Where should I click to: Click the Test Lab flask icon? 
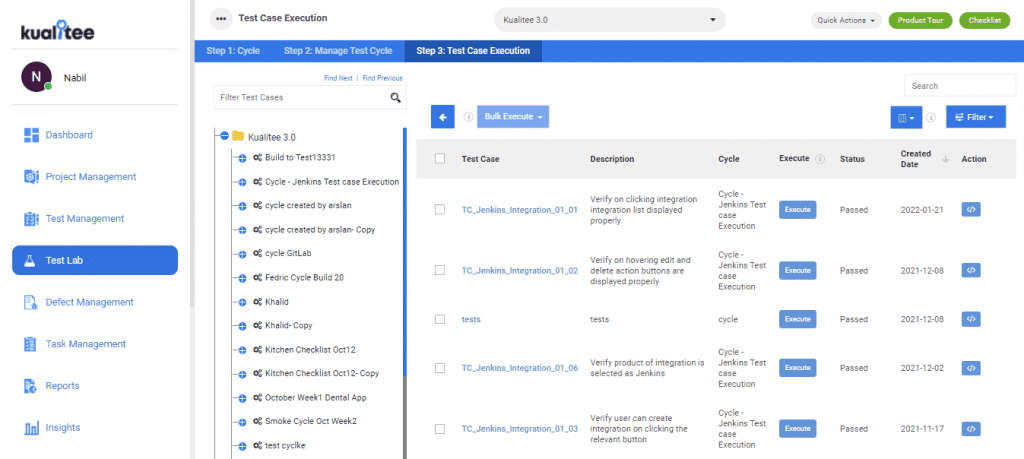(29, 261)
